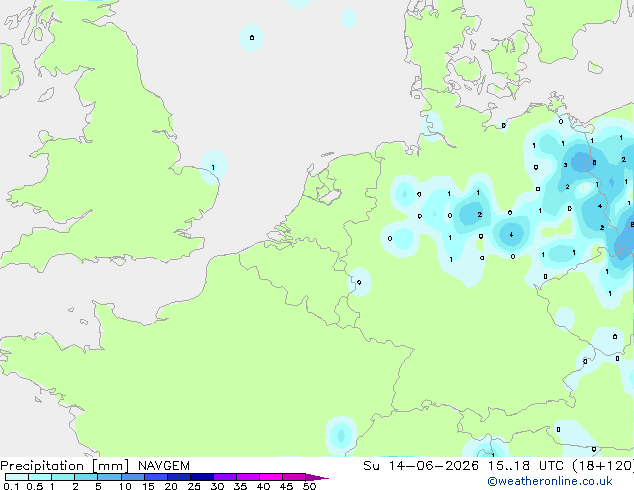Screen dimensions: 634x490
Task: Pick the 1–2 mm legend color swatch
Action: pyautogui.click(x=63, y=477)
